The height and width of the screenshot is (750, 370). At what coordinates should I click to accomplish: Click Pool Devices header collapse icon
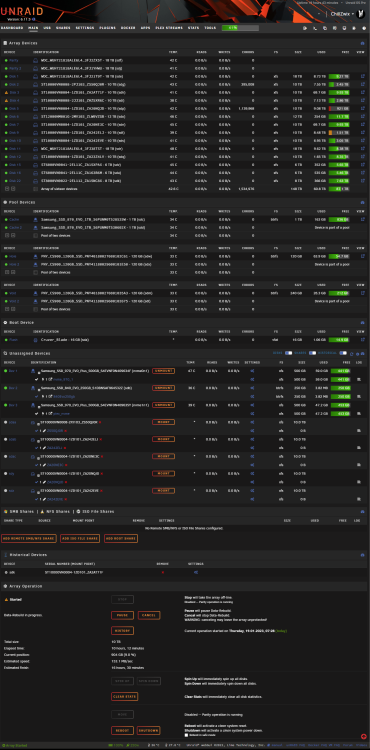click(x=362, y=202)
